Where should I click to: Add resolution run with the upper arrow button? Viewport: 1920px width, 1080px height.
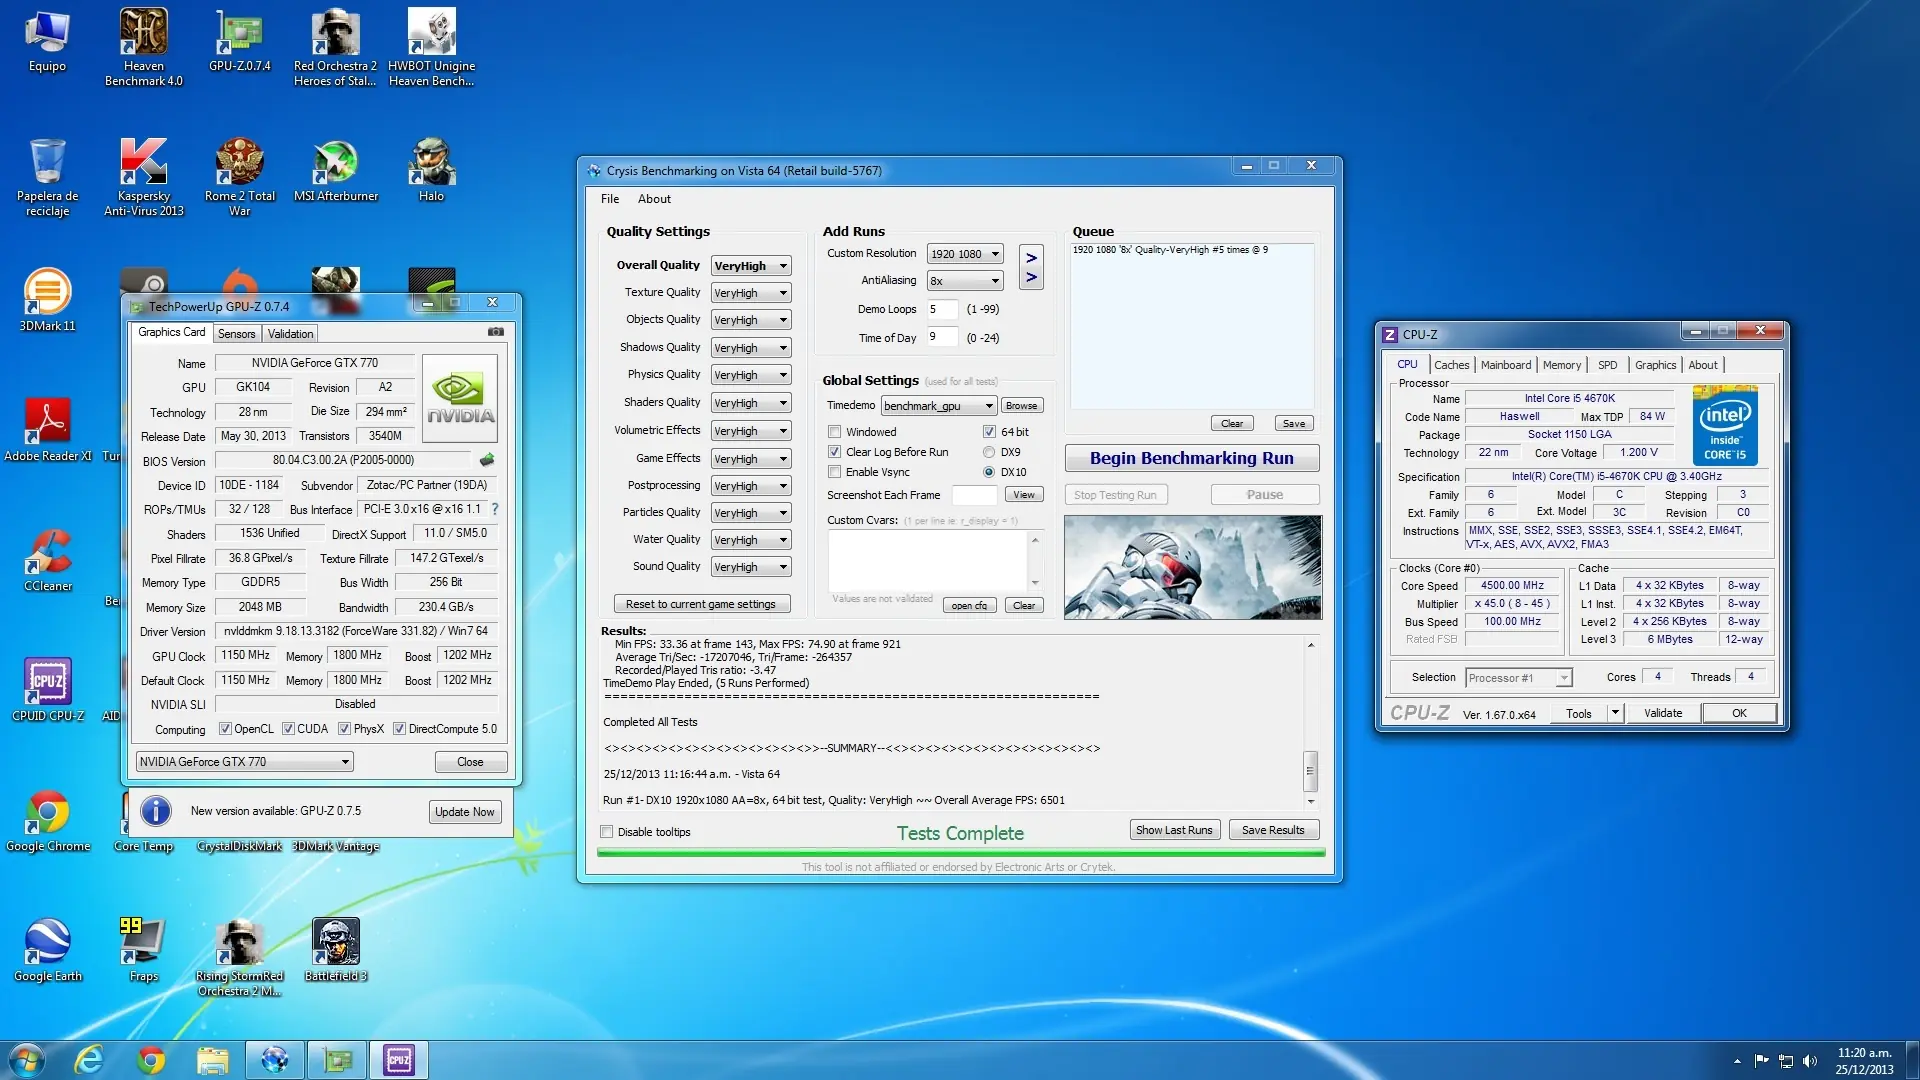pos(1031,258)
